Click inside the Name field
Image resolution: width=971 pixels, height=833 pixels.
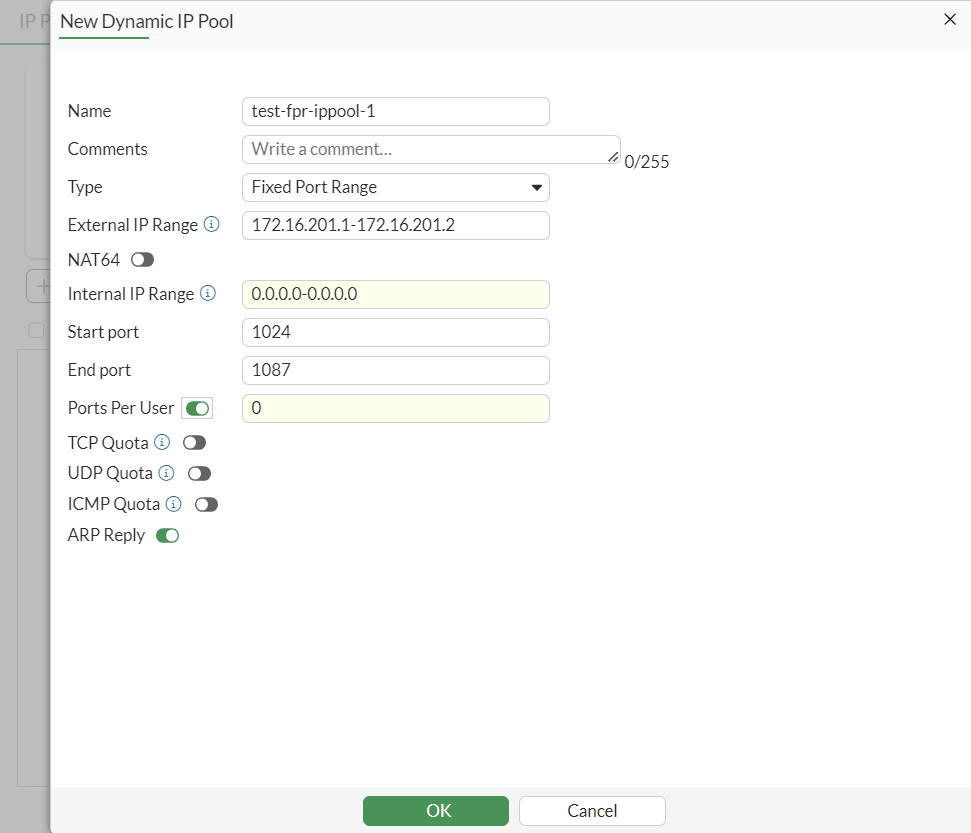coord(395,111)
